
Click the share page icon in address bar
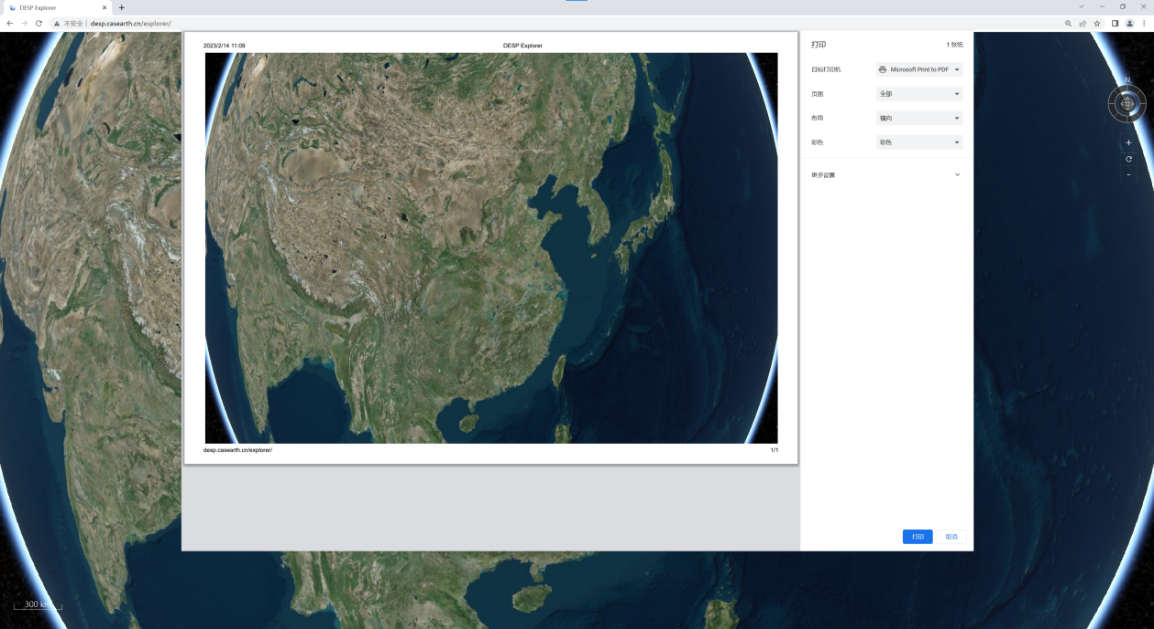point(1082,23)
